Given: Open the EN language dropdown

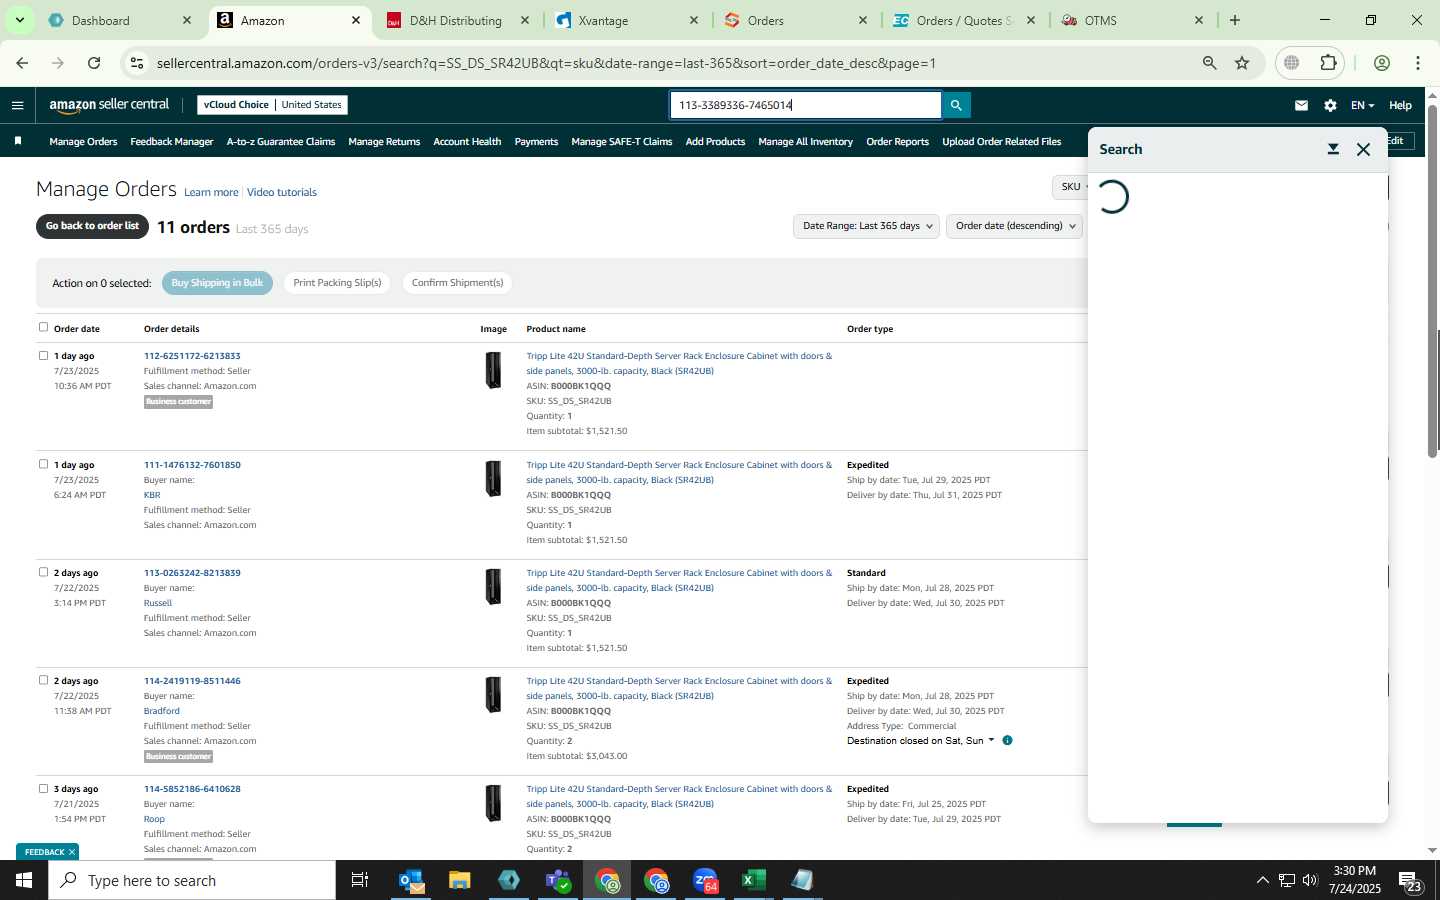Looking at the screenshot, I should point(1362,105).
